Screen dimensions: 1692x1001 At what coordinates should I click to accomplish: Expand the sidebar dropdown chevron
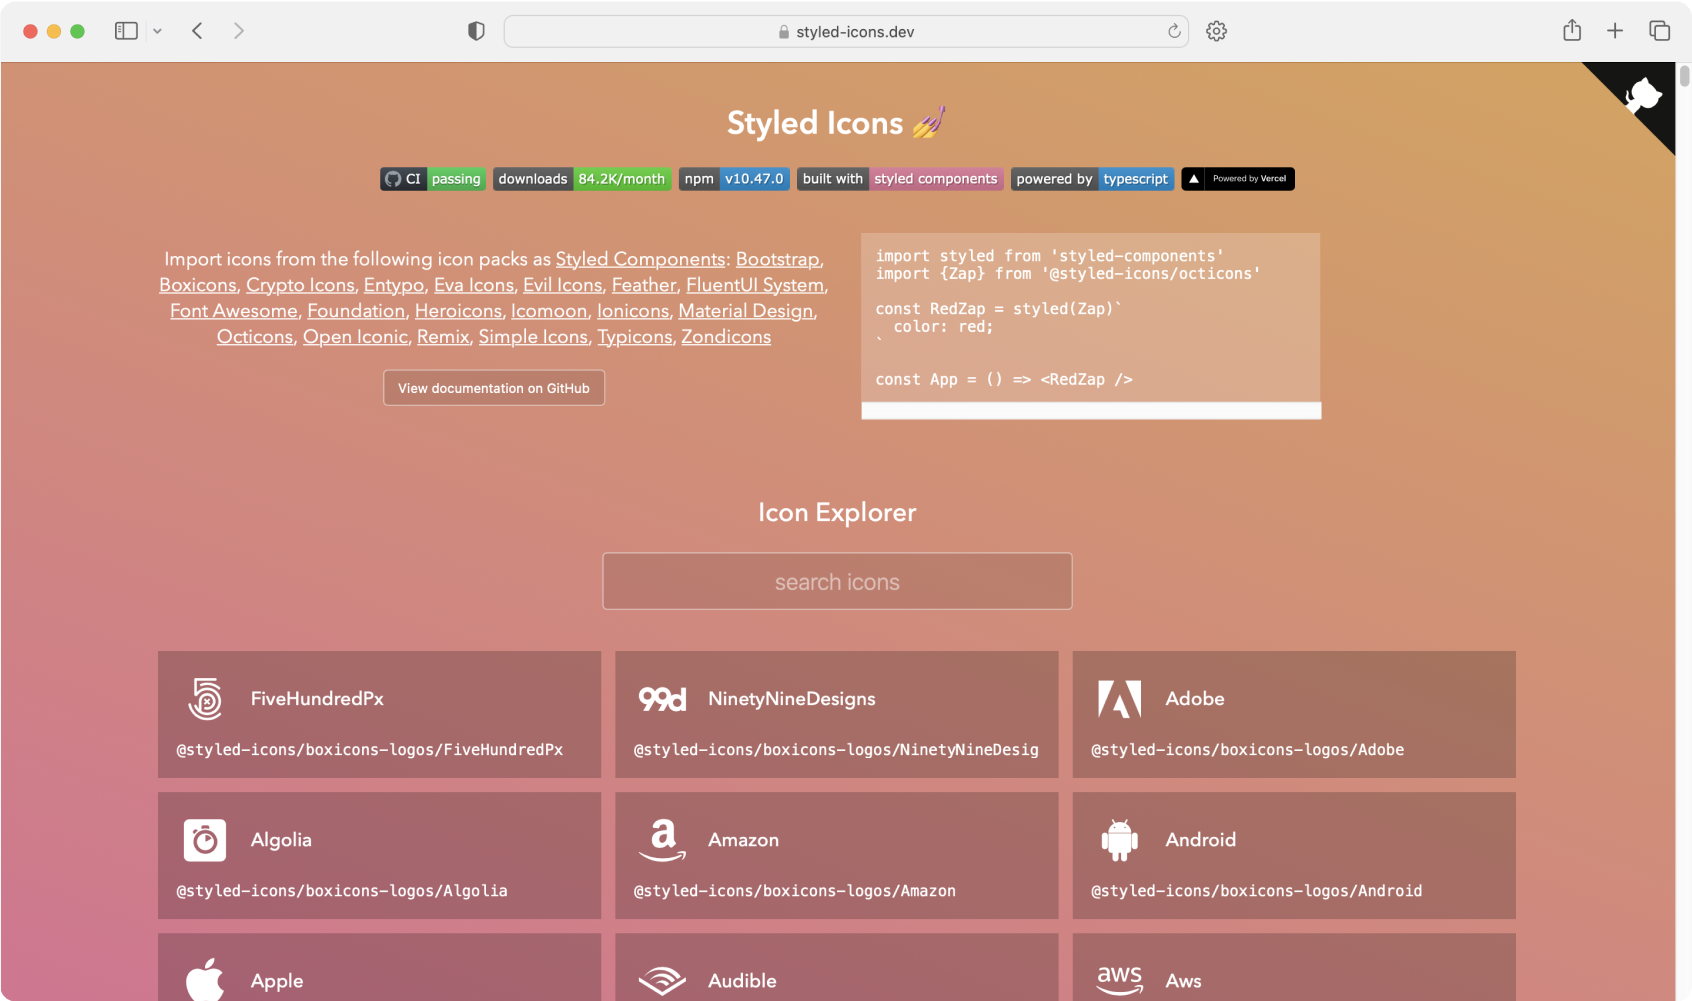[x=157, y=31]
